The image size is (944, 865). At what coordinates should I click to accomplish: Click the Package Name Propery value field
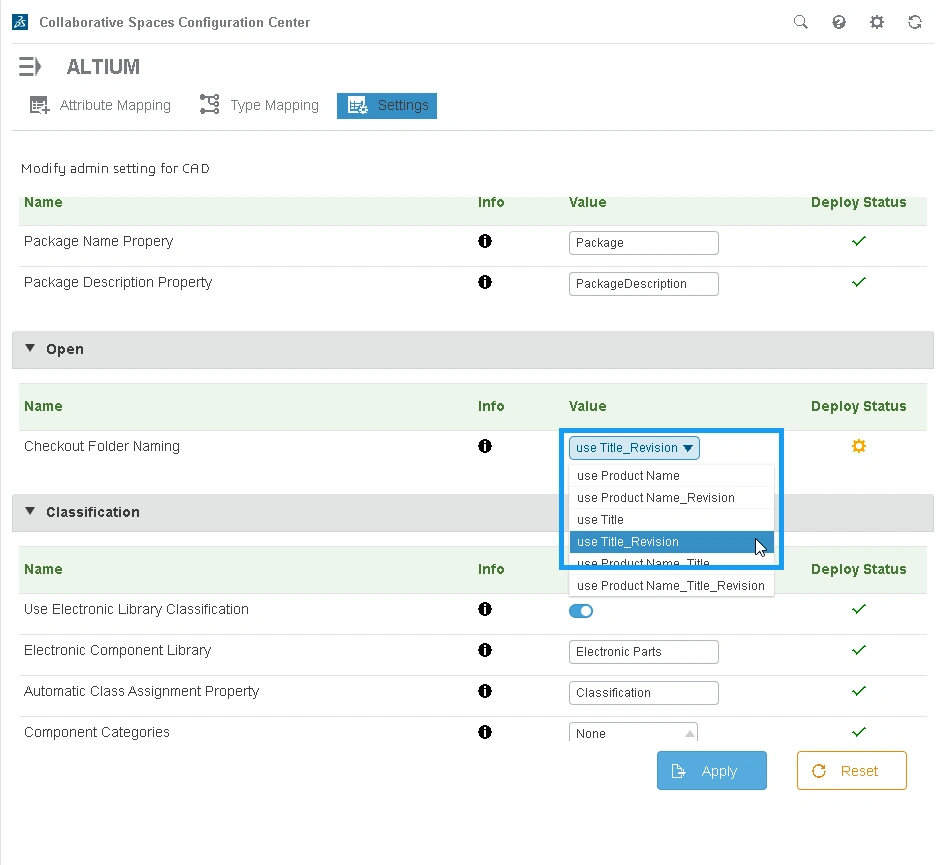tap(644, 243)
